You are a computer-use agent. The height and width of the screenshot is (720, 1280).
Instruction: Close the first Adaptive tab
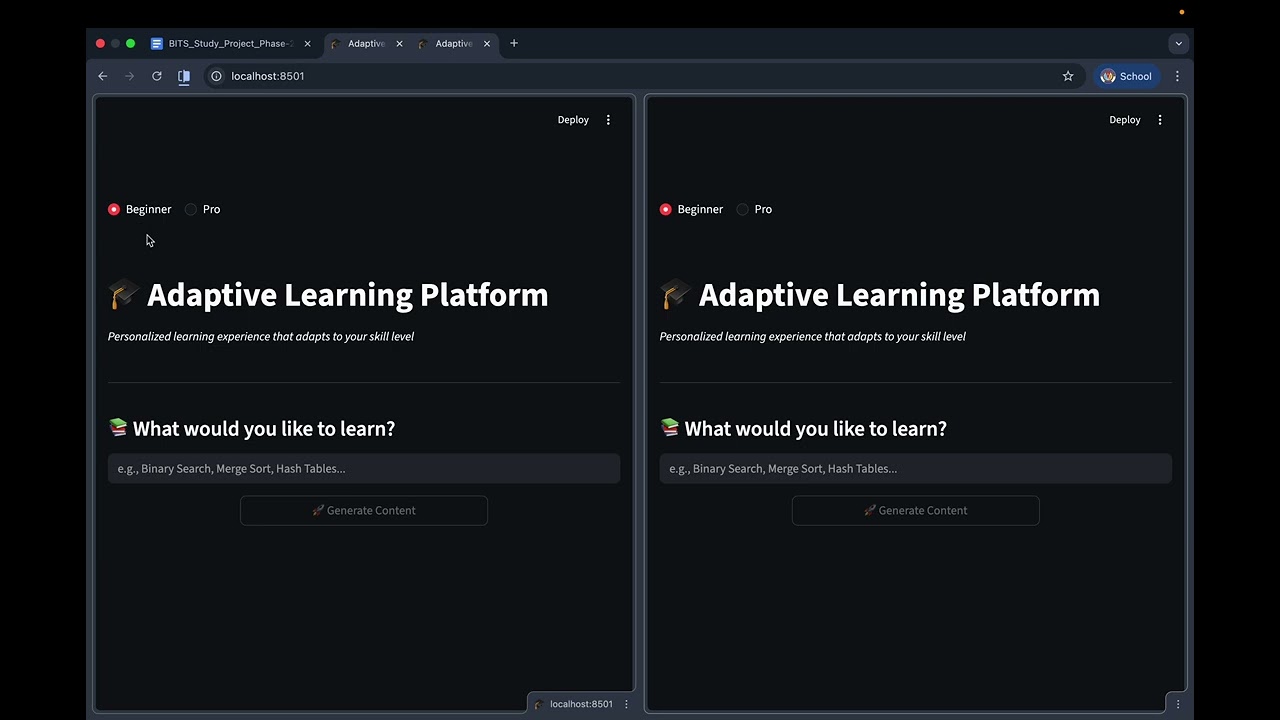pyautogui.click(x=399, y=43)
